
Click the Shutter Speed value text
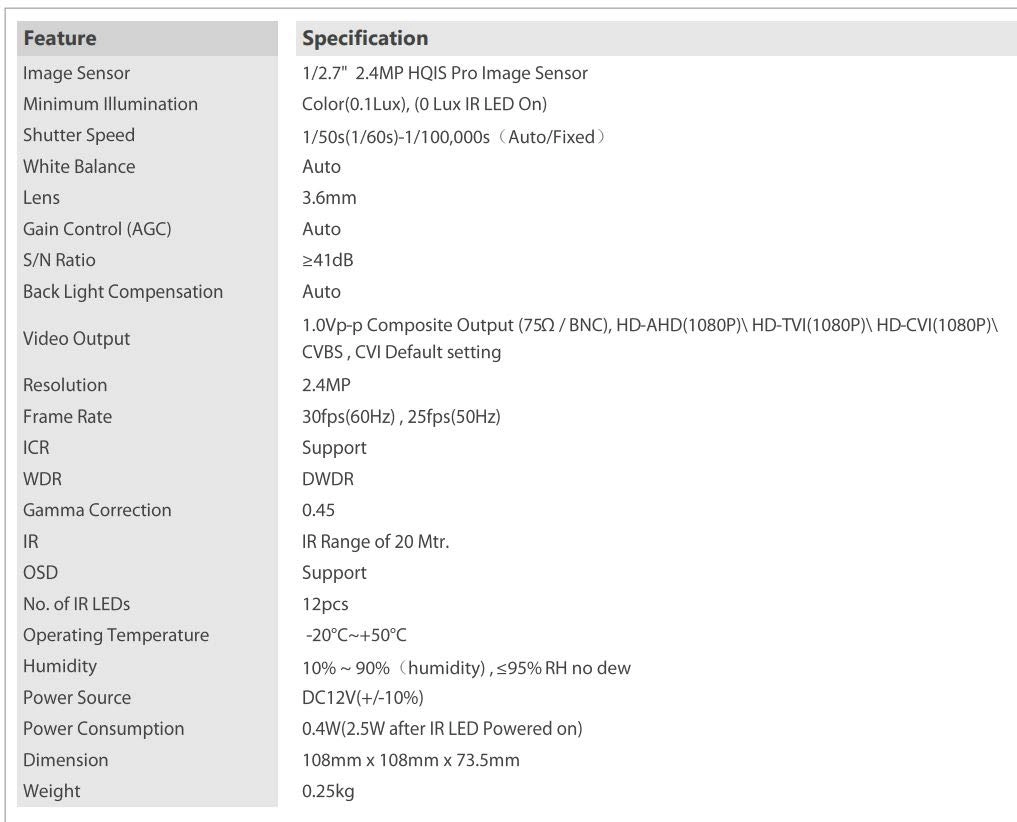tap(453, 136)
